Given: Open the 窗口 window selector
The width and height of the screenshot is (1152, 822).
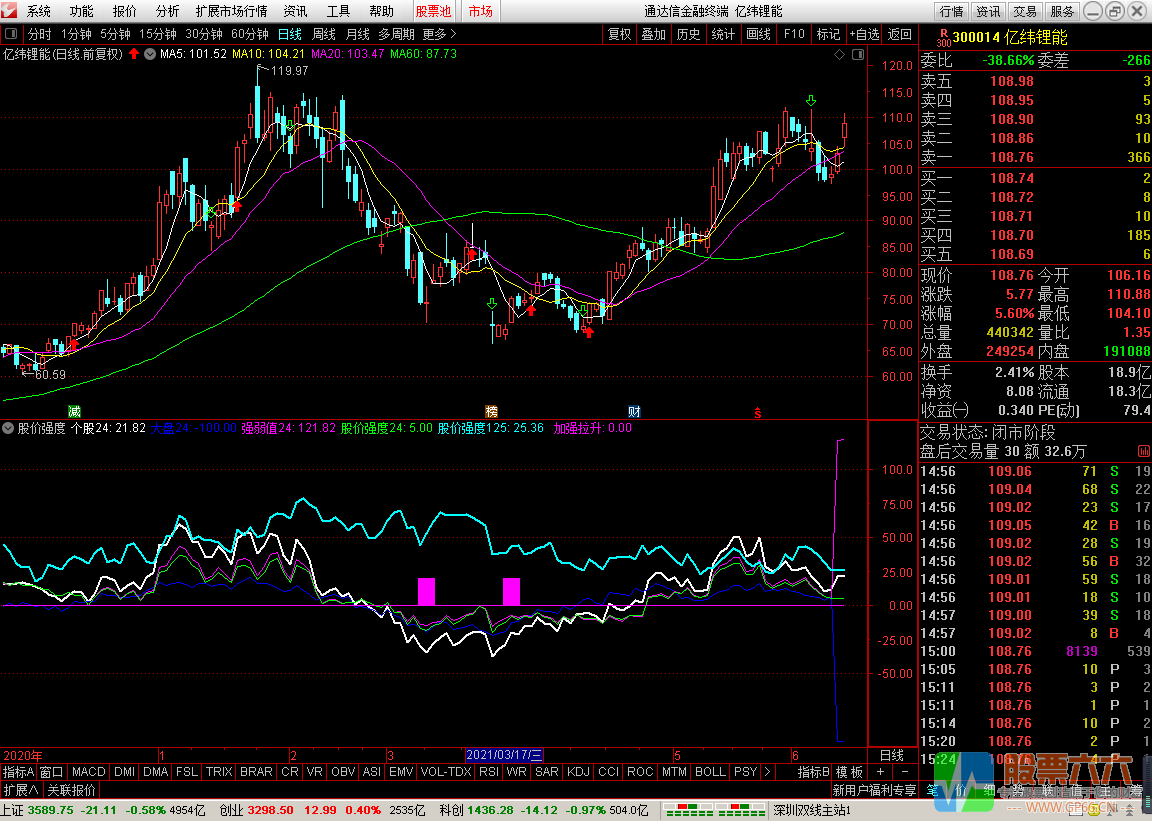Looking at the screenshot, I should click(51, 771).
